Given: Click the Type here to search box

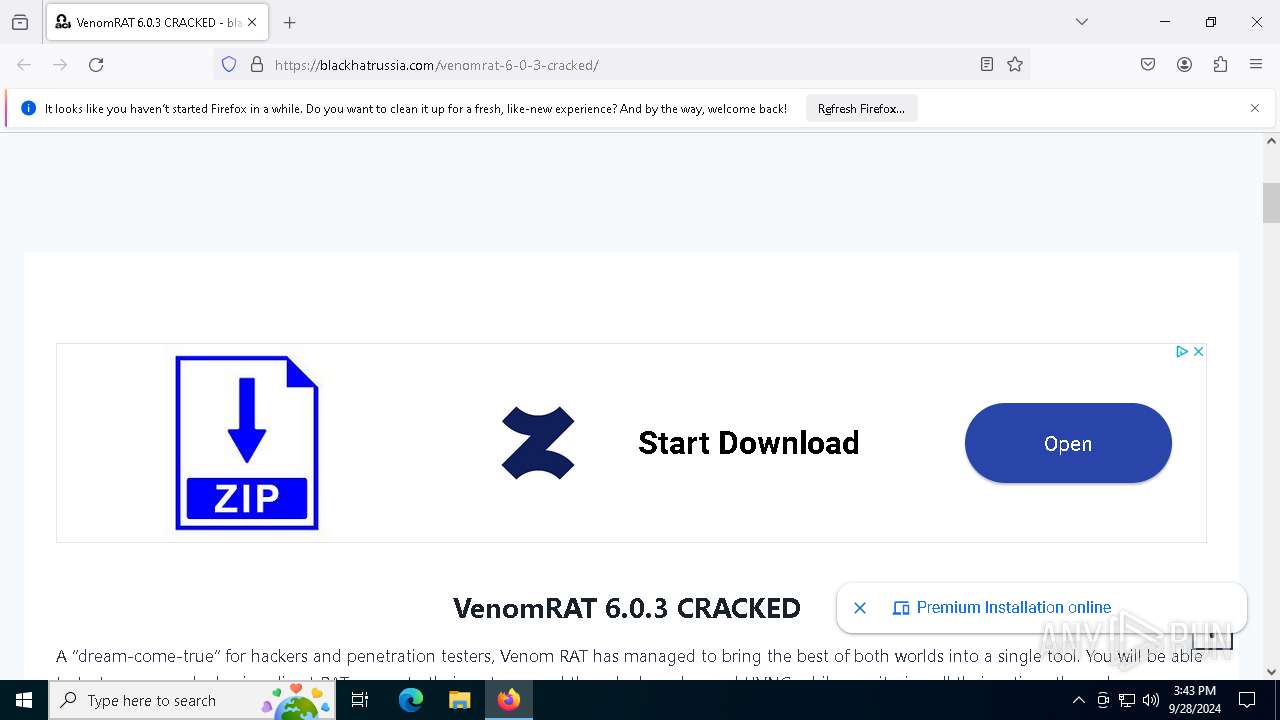Looking at the screenshot, I should pyautogui.click(x=192, y=700).
